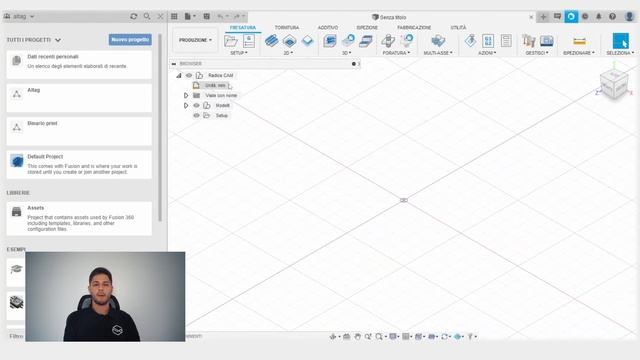Switch to the Fabbricazione tab
This screenshot has height=360, width=640.
pyautogui.click(x=414, y=27)
